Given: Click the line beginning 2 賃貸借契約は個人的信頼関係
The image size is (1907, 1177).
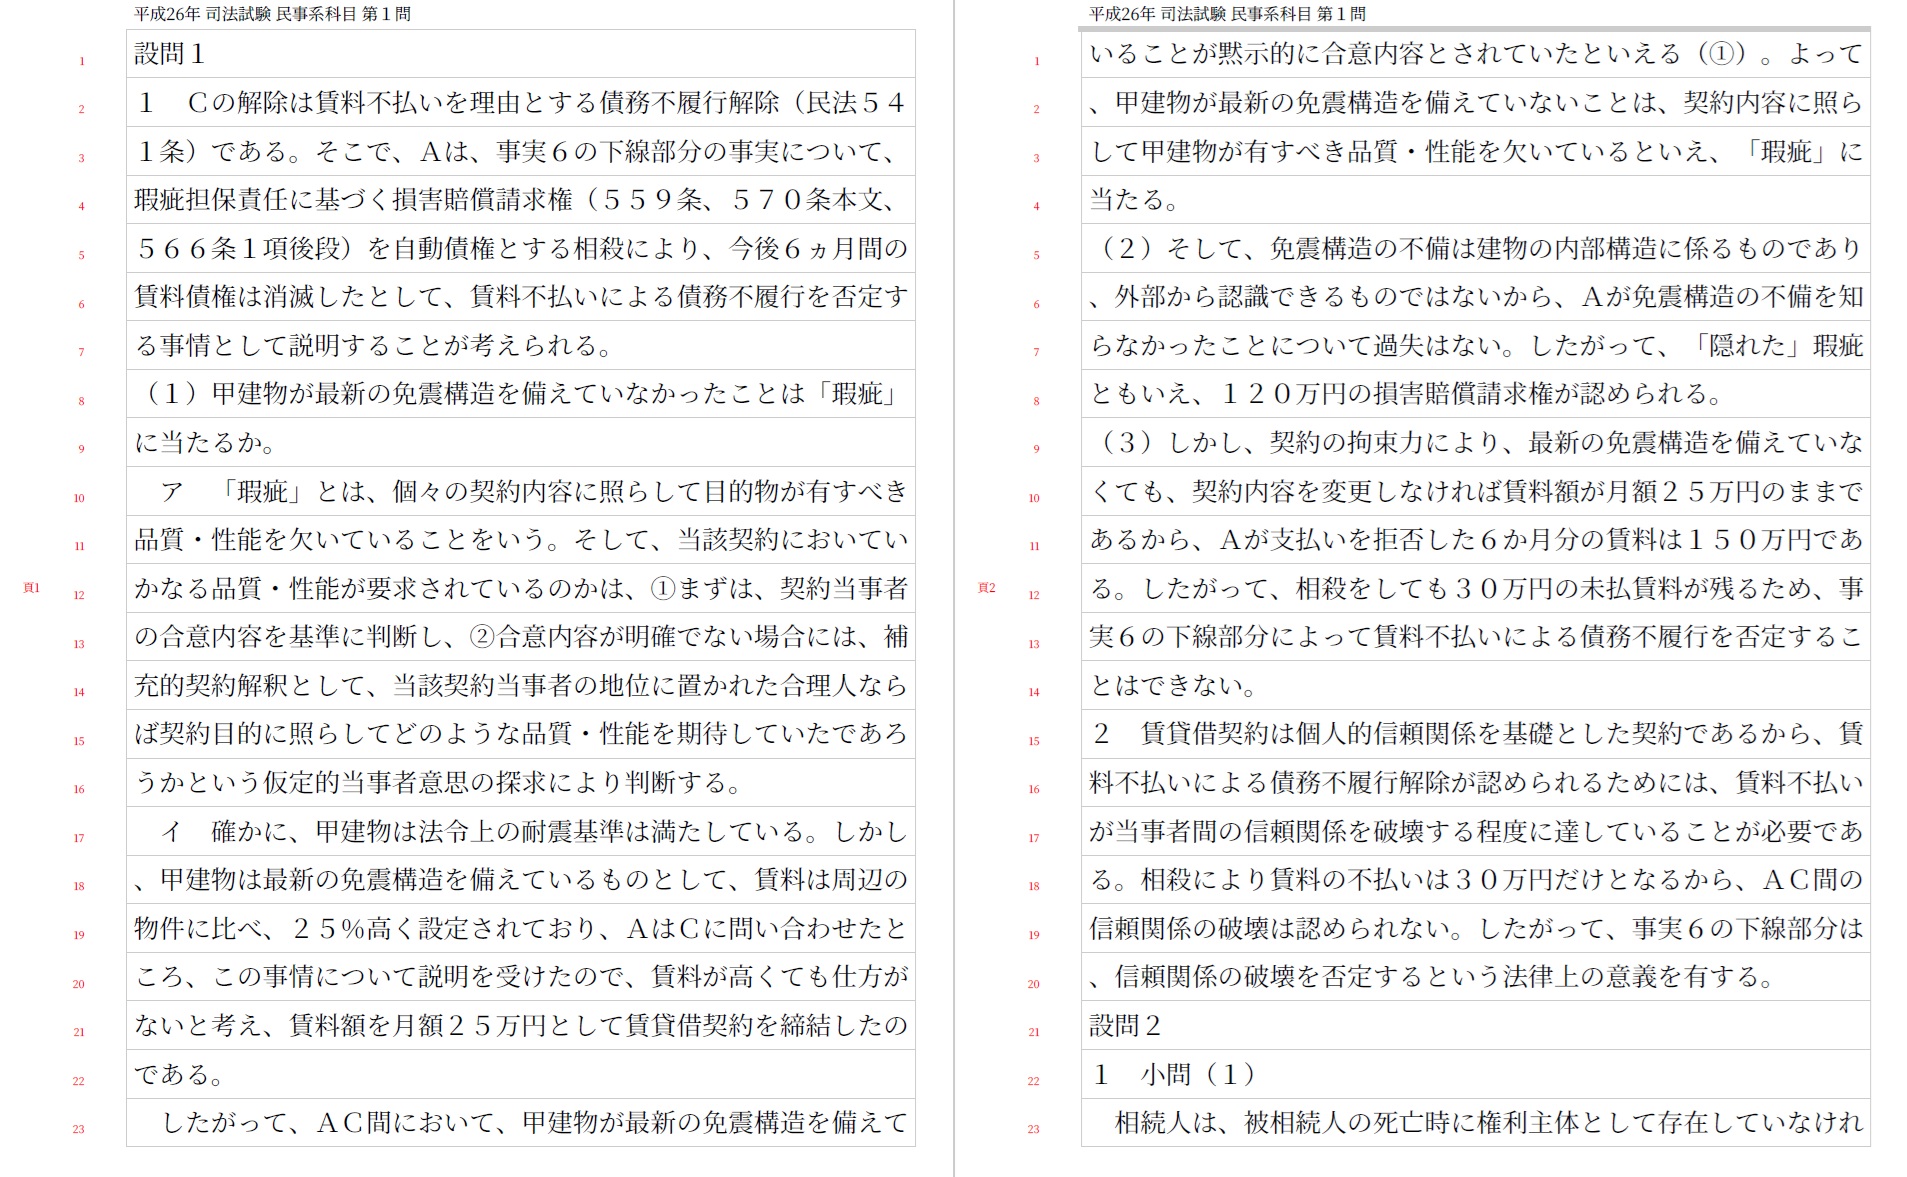Looking at the screenshot, I should 1475,734.
